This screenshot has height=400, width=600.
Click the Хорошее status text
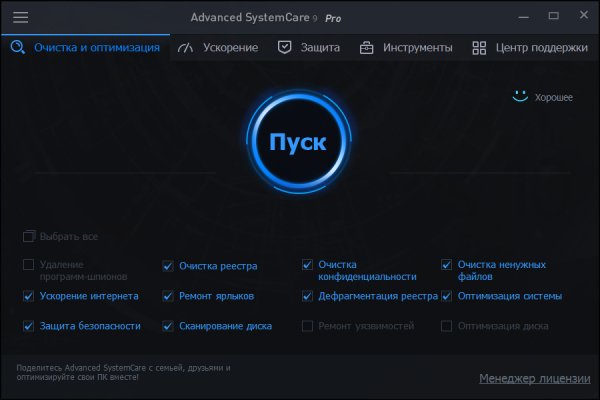[554, 97]
